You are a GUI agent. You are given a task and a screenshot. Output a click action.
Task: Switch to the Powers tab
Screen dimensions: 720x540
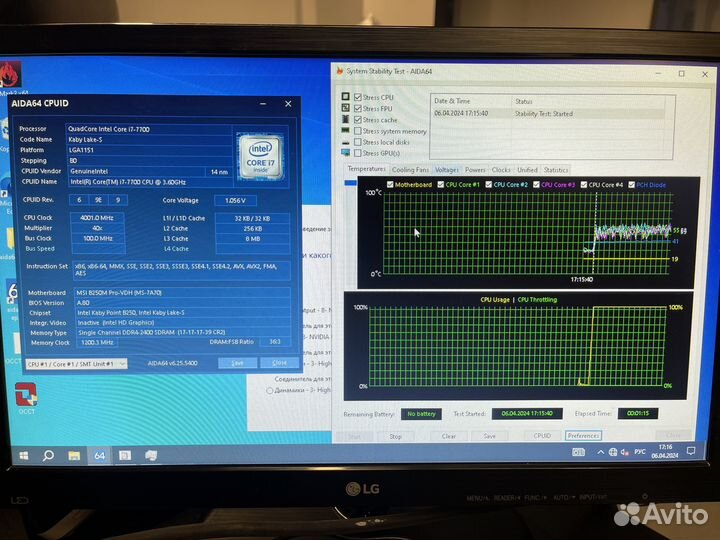tap(475, 169)
